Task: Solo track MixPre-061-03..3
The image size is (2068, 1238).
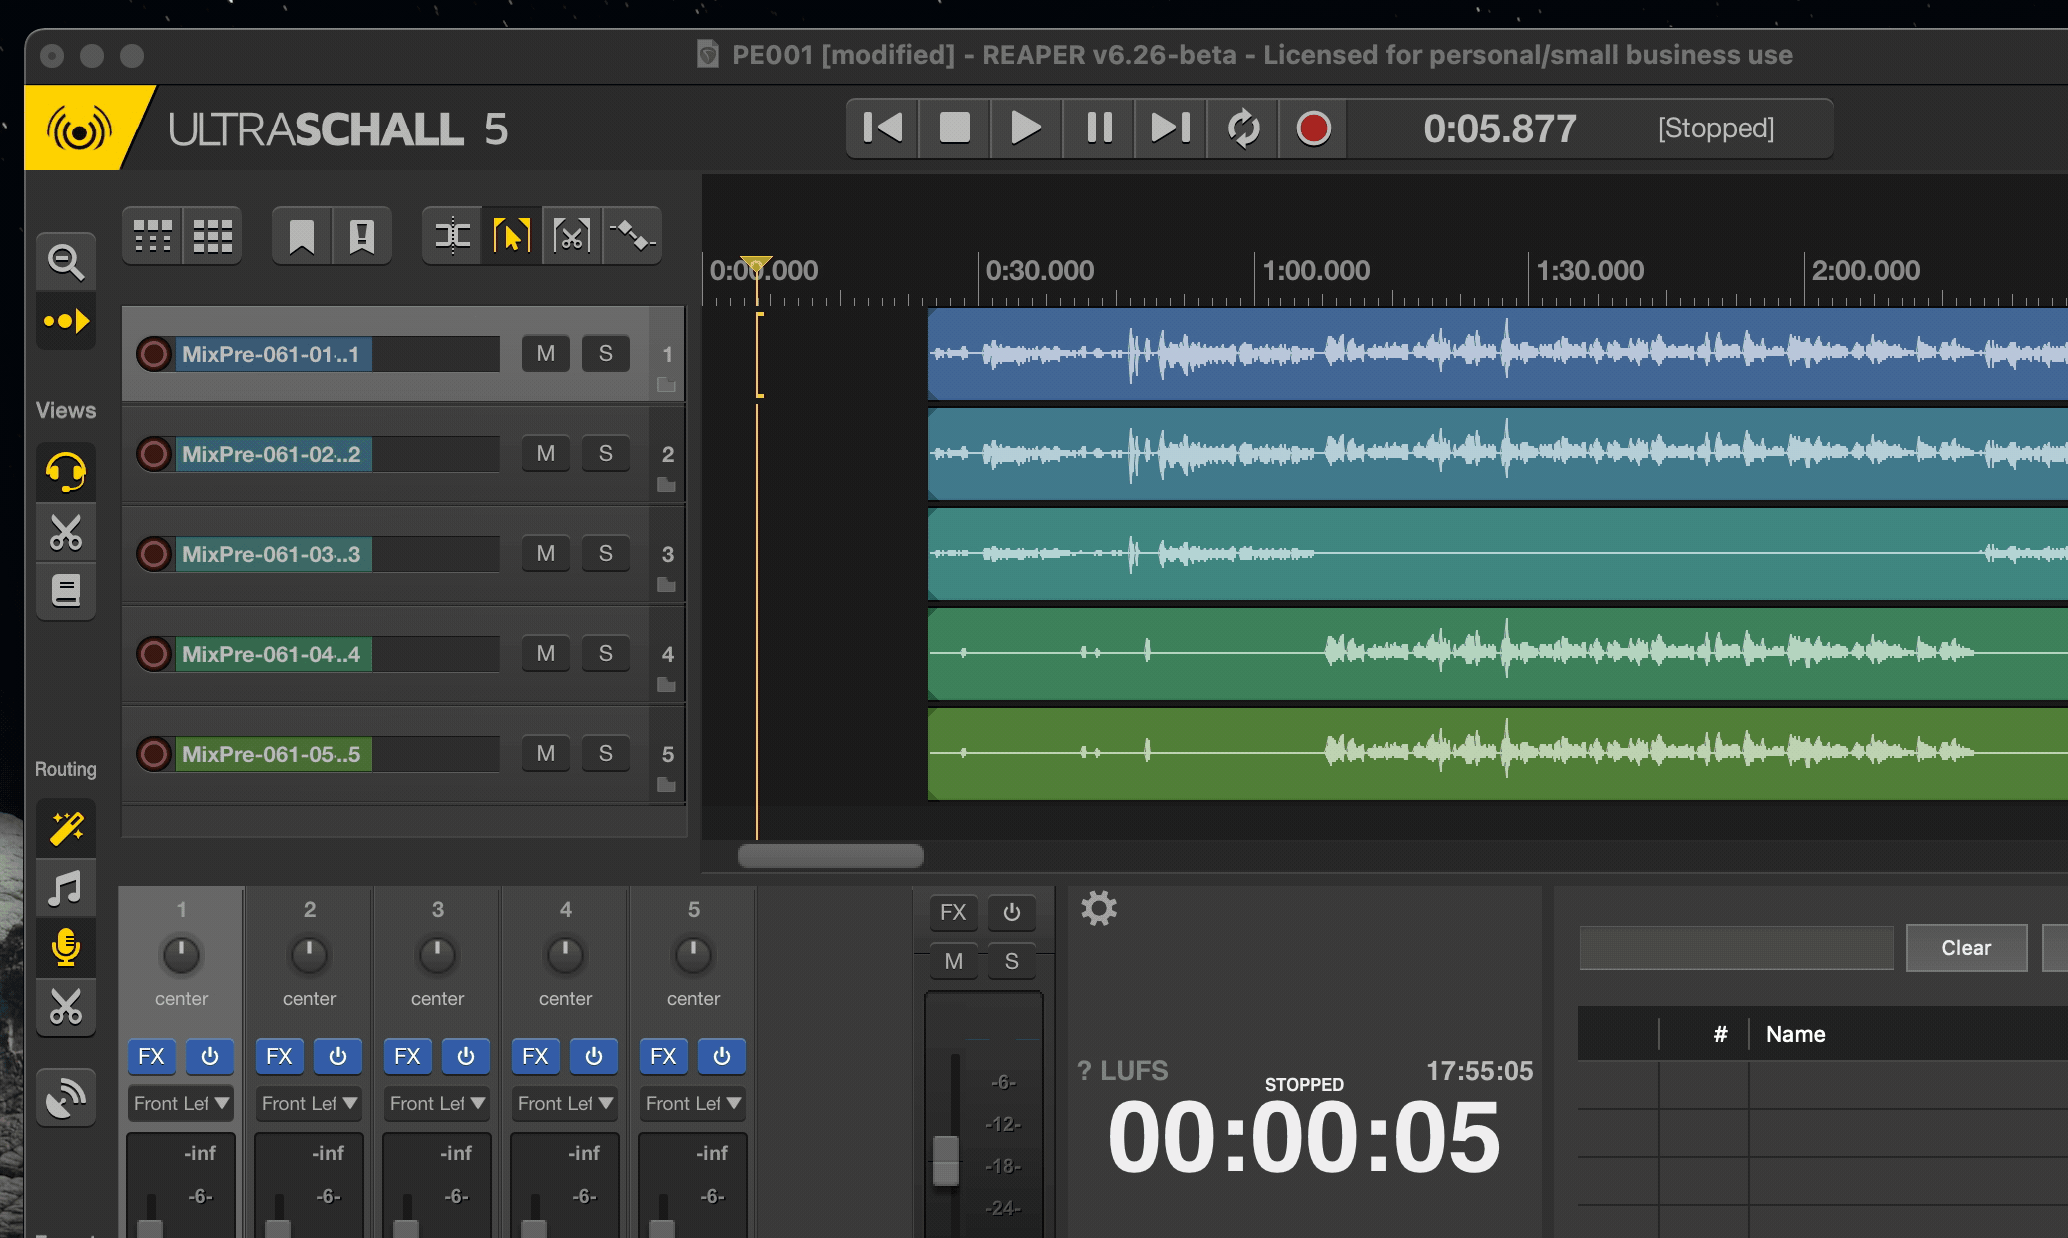Action: pos(605,553)
